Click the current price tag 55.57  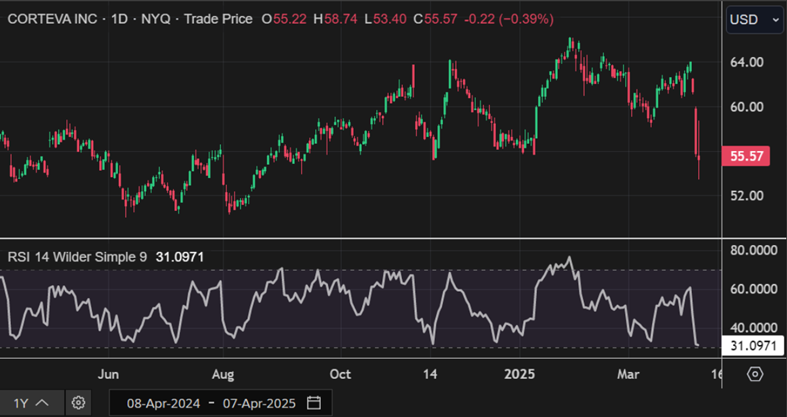[748, 157]
